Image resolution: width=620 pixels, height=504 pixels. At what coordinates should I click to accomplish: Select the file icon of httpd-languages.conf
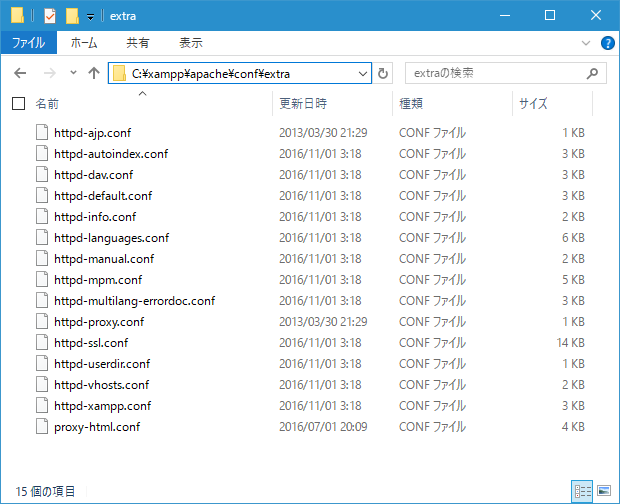pos(42,237)
